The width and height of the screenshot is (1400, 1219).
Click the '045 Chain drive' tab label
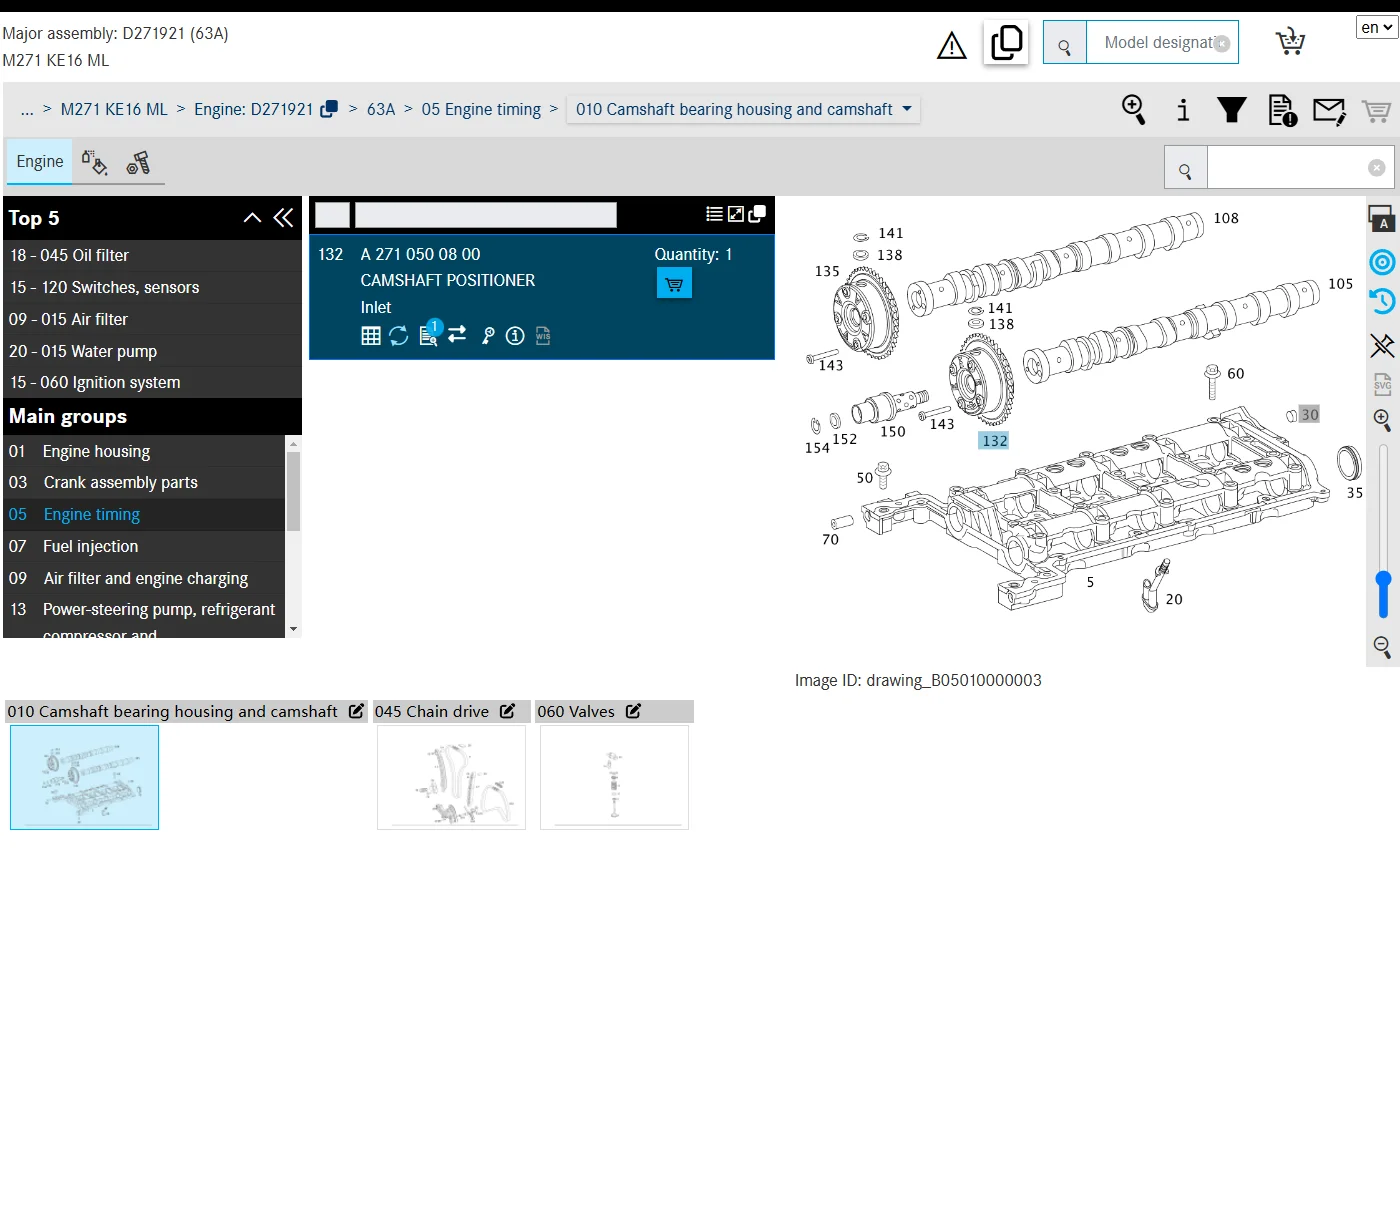point(432,711)
